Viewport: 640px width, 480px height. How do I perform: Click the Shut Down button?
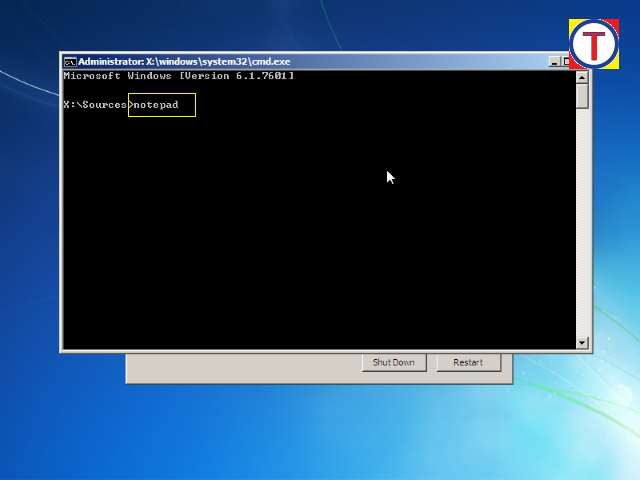coord(394,362)
